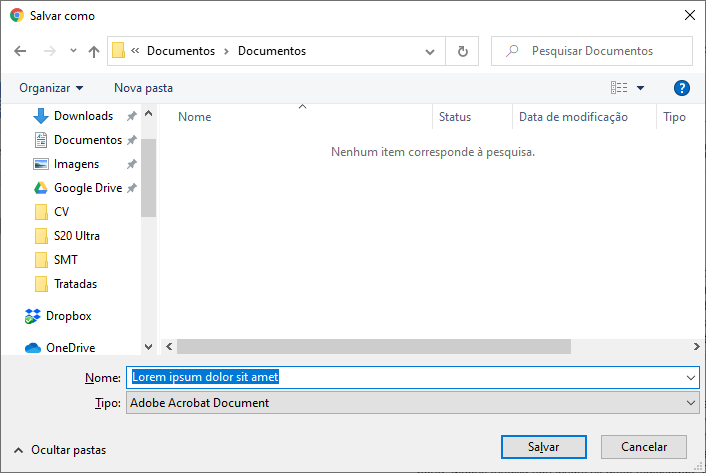
Task: Select the Downloads quick access folder
Action: 83,116
